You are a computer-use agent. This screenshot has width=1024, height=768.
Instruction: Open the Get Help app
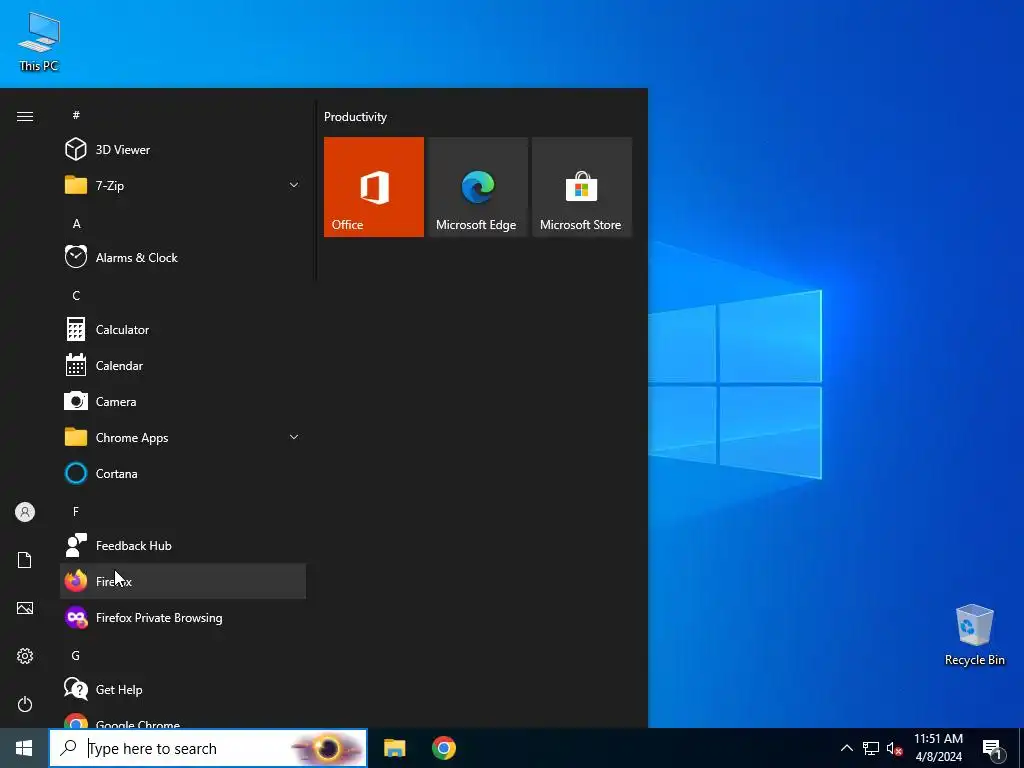point(183,690)
